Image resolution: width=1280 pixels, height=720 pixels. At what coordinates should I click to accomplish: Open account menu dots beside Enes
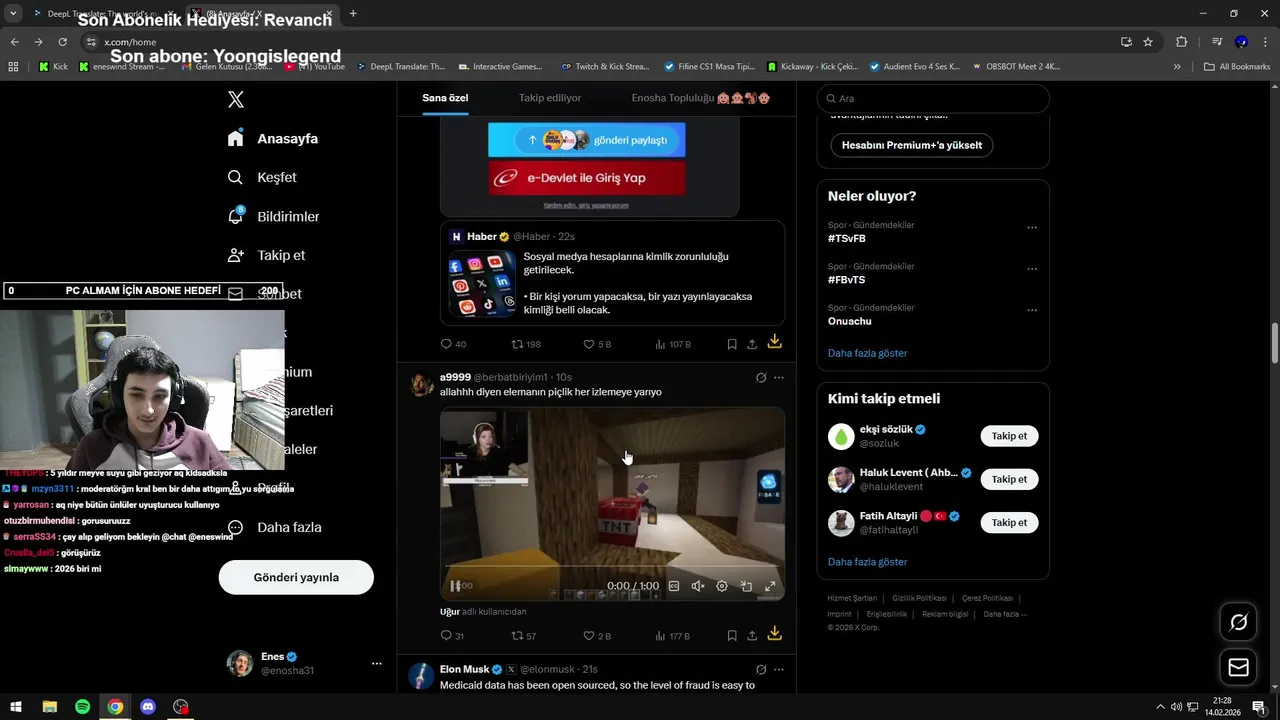pyautogui.click(x=377, y=663)
